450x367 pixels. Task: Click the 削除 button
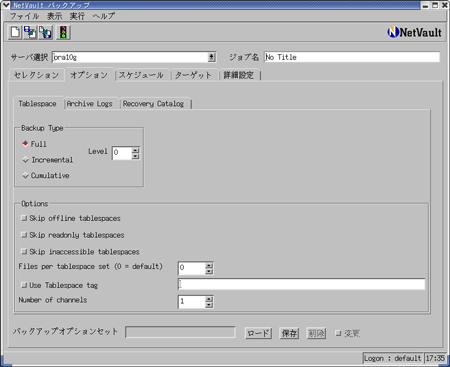point(316,333)
